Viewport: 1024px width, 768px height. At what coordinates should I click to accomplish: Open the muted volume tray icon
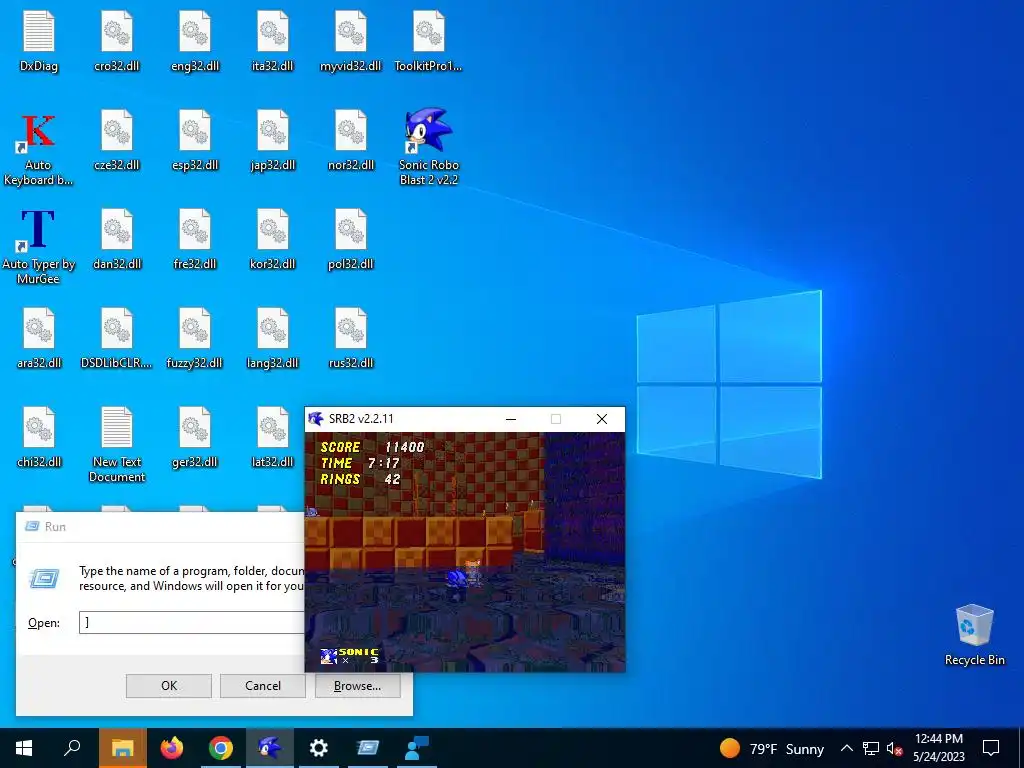click(x=894, y=748)
